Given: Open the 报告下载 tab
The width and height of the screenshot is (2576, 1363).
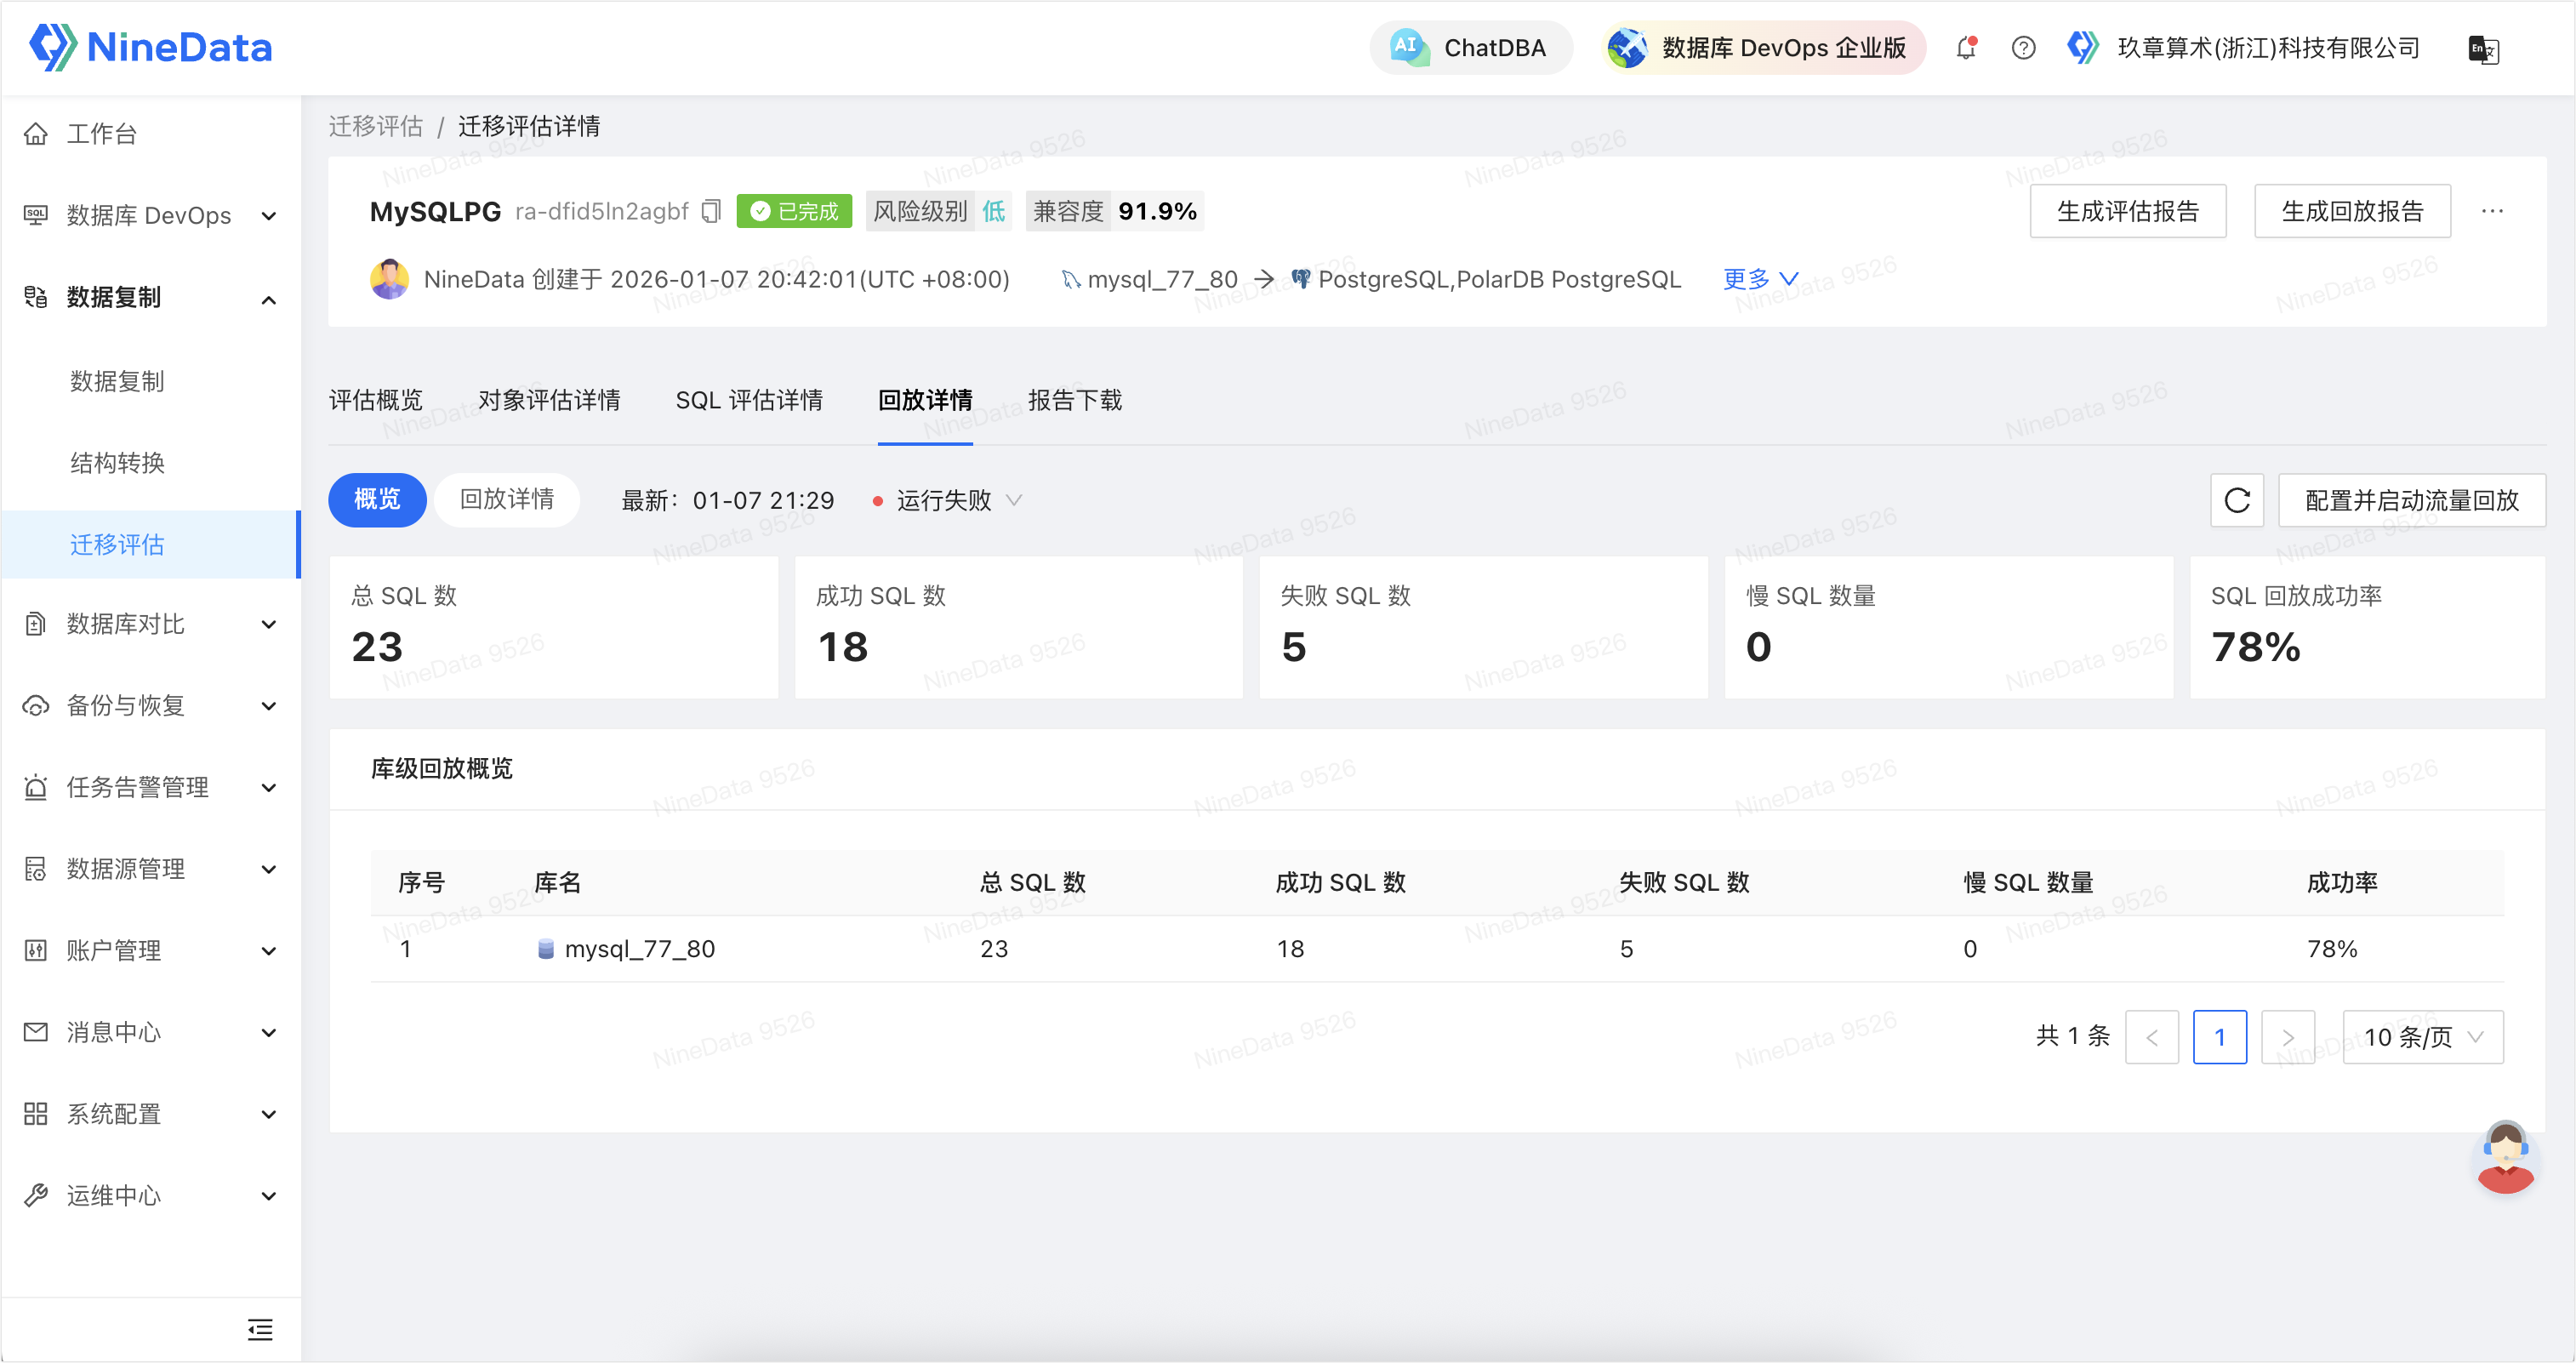Looking at the screenshot, I should pos(1074,400).
